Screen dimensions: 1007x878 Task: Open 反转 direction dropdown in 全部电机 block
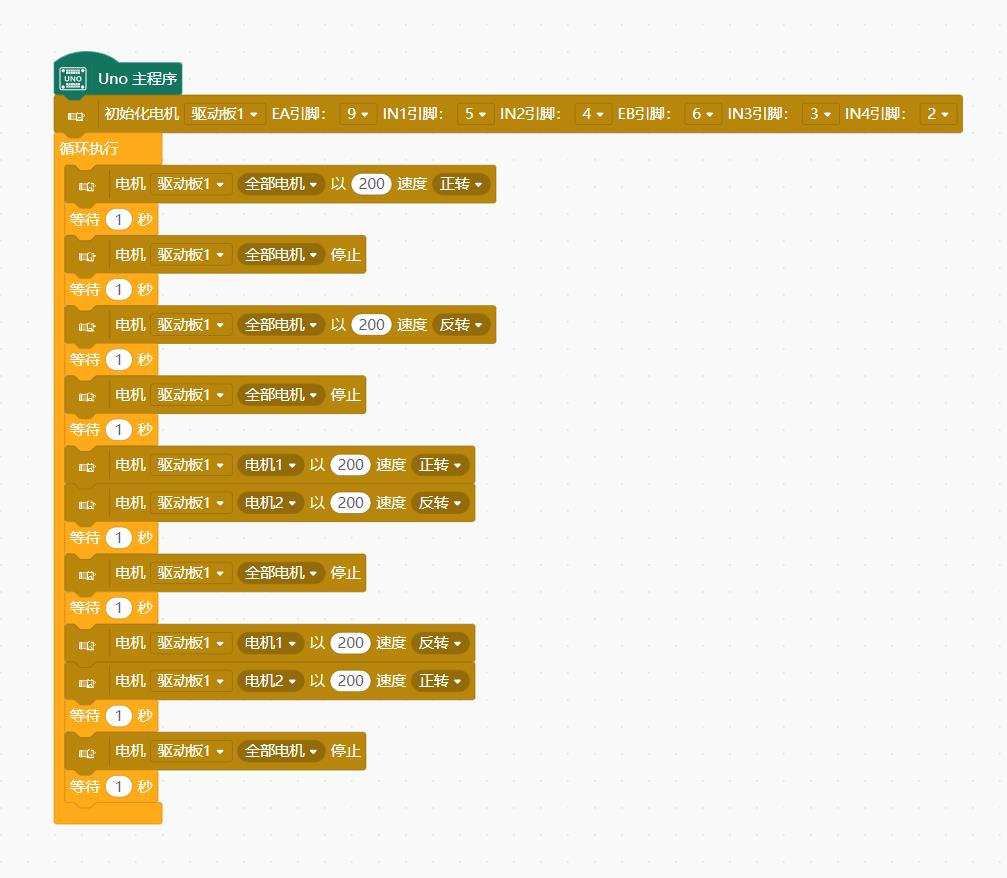click(x=461, y=324)
